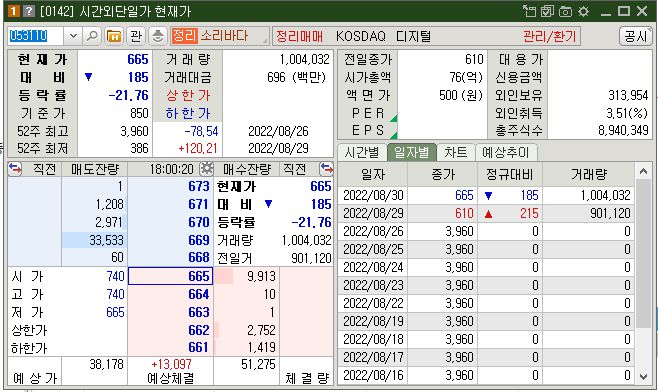Click the red 관리/환기 label
This screenshot has height=392, width=658.
[x=550, y=36]
